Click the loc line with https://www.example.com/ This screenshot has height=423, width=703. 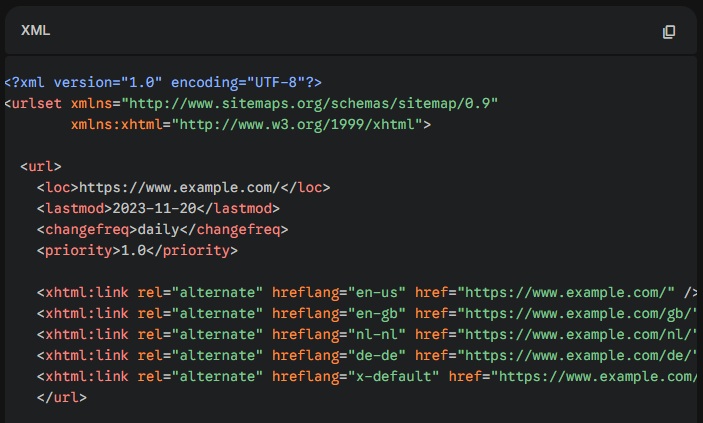coord(183,188)
